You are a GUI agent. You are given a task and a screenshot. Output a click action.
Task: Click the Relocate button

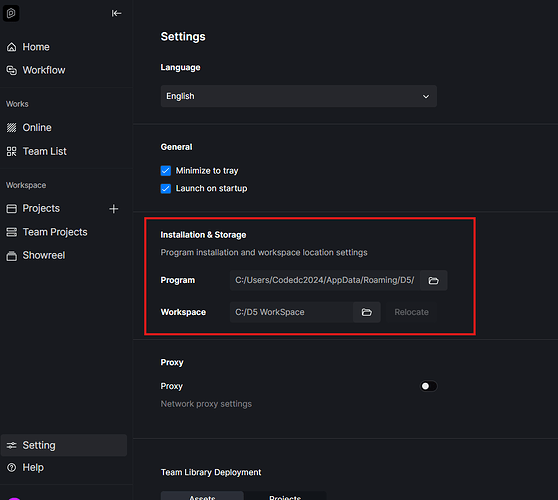click(411, 312)
